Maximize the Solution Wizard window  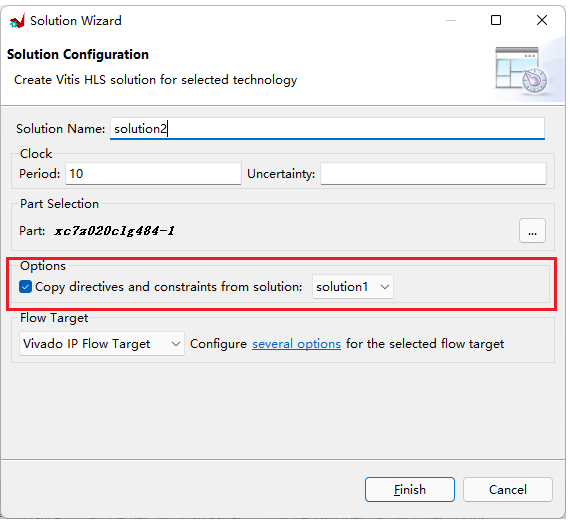[x=496, y=20]
